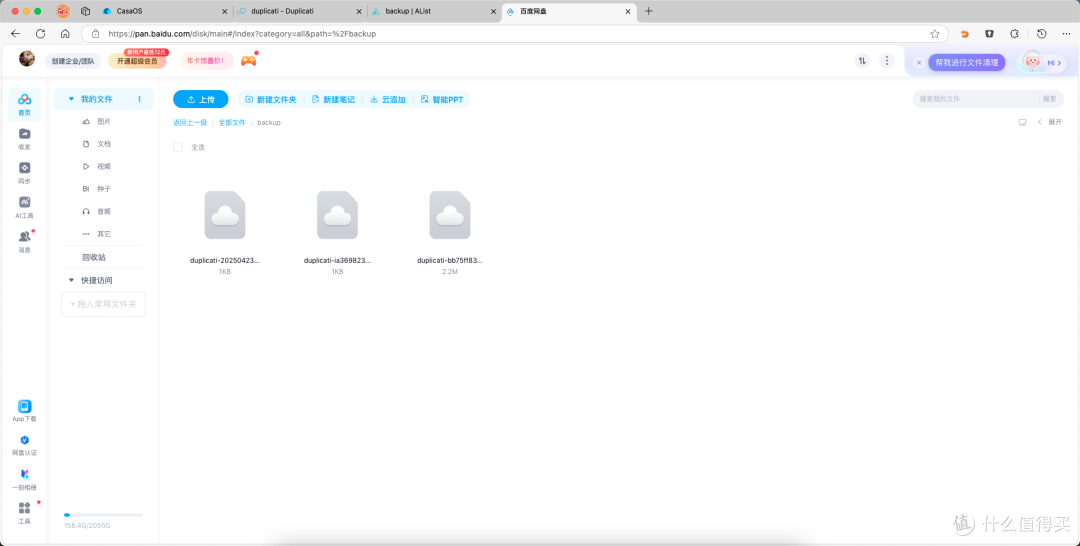Image resolution: width=1080 pixels, height=546 pixels.
Task: Open the 智能PPT tool
Action: pyautogui.click(x=442, y=99)
